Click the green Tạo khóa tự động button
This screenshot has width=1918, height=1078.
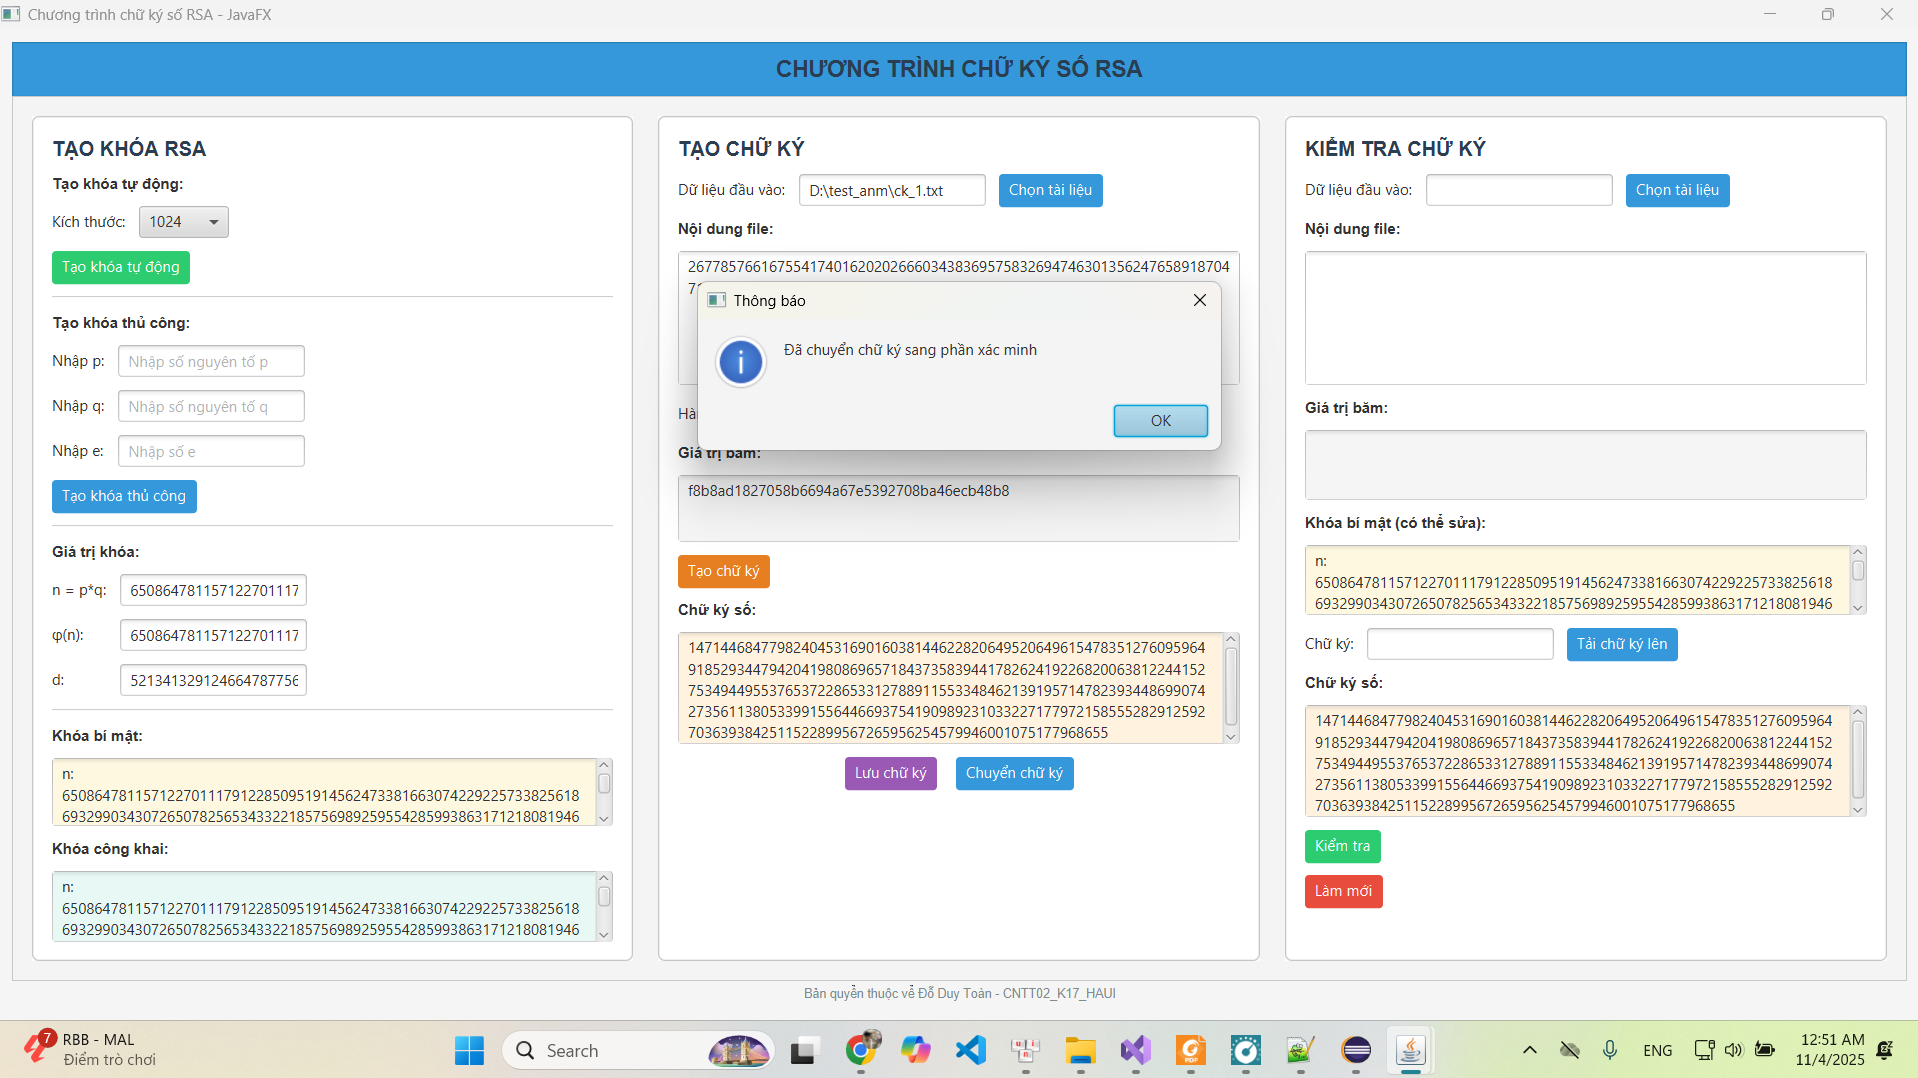click(121, 267)
